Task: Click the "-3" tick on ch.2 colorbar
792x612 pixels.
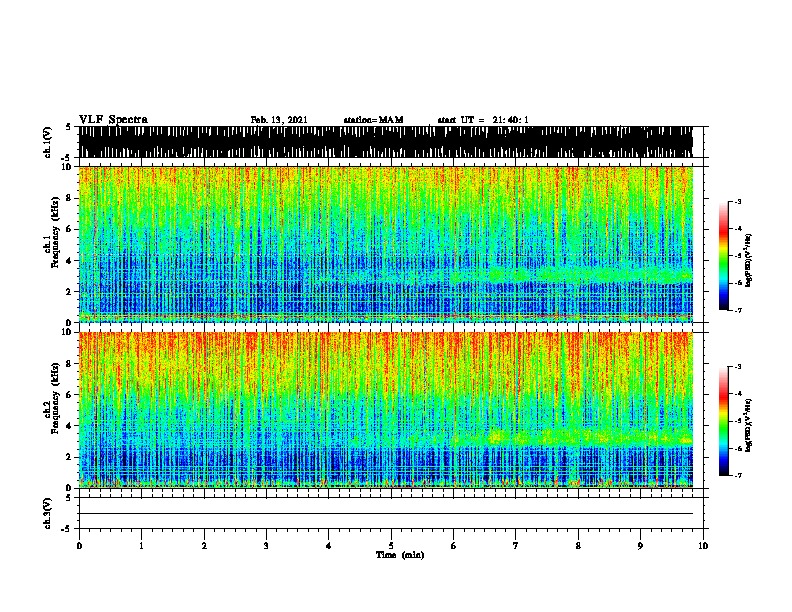Action: pos(738,367)
